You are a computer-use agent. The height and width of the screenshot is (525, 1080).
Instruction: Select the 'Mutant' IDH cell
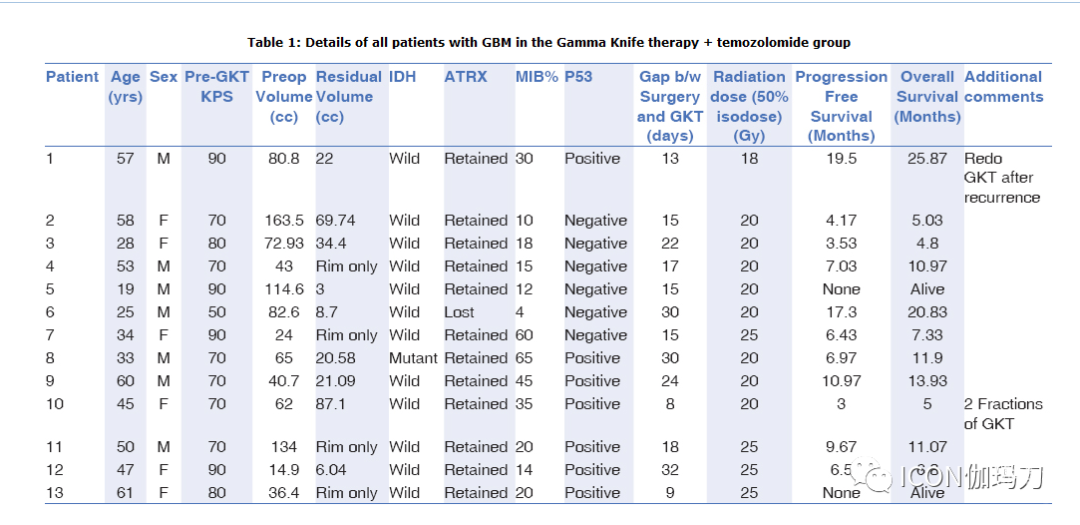click(413, 358)
